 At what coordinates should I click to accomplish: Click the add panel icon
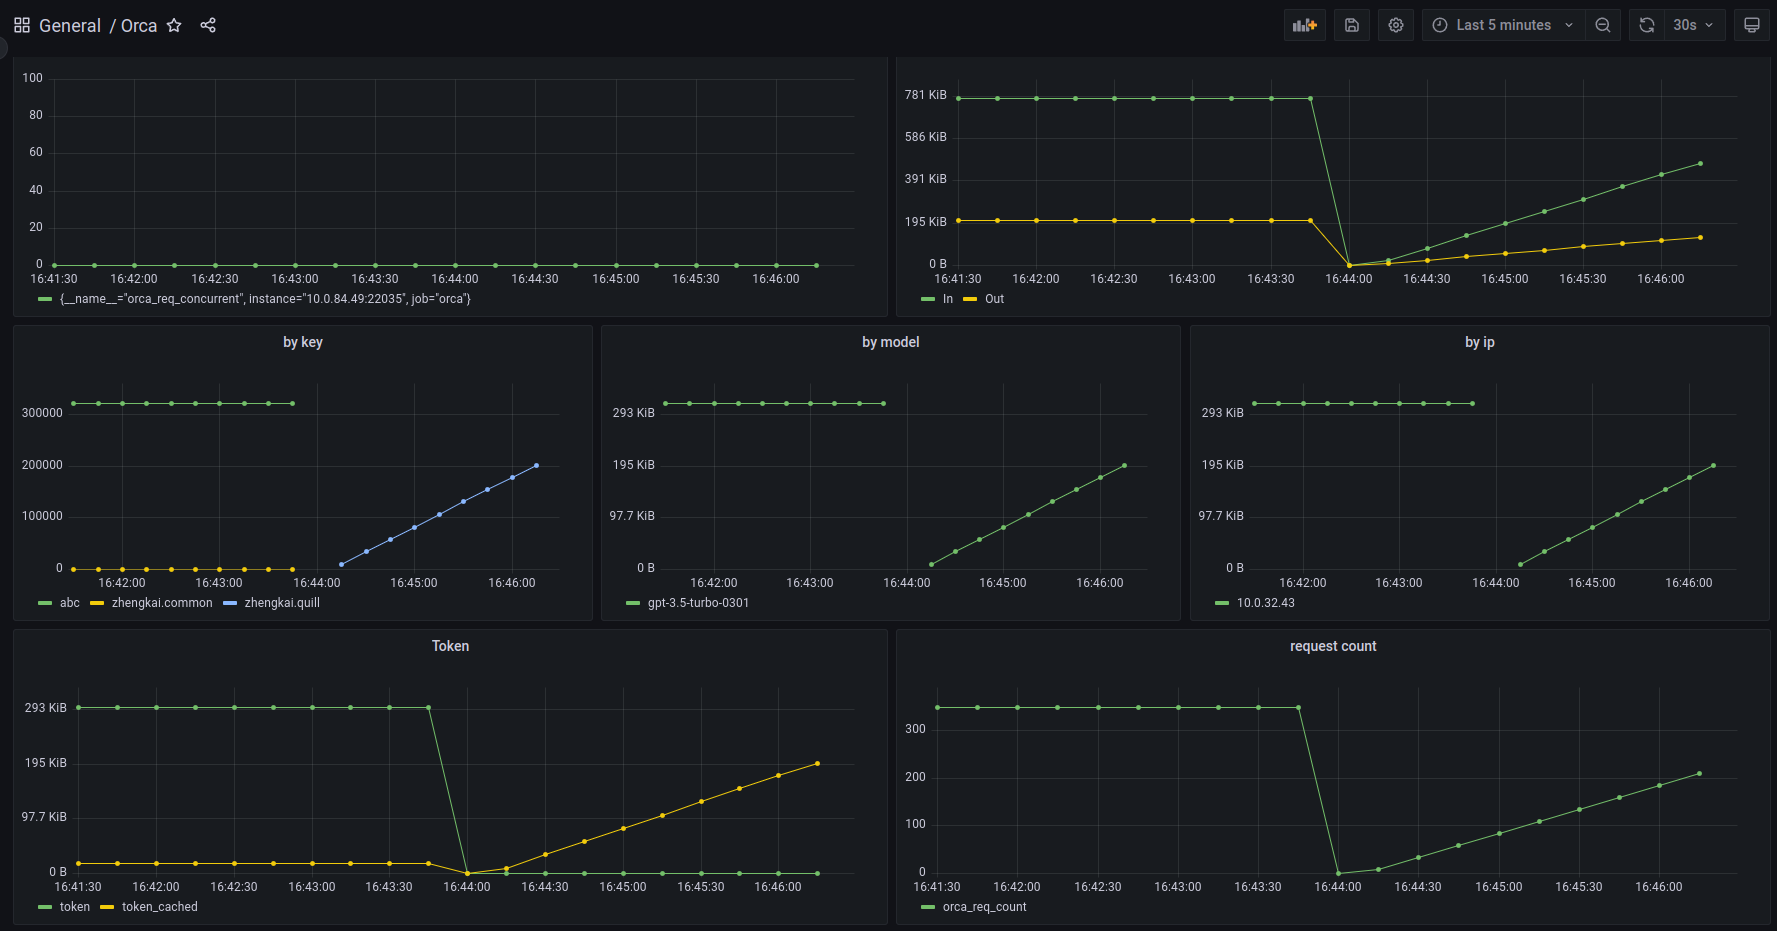pyautogui.click(x=1305, y=24)
